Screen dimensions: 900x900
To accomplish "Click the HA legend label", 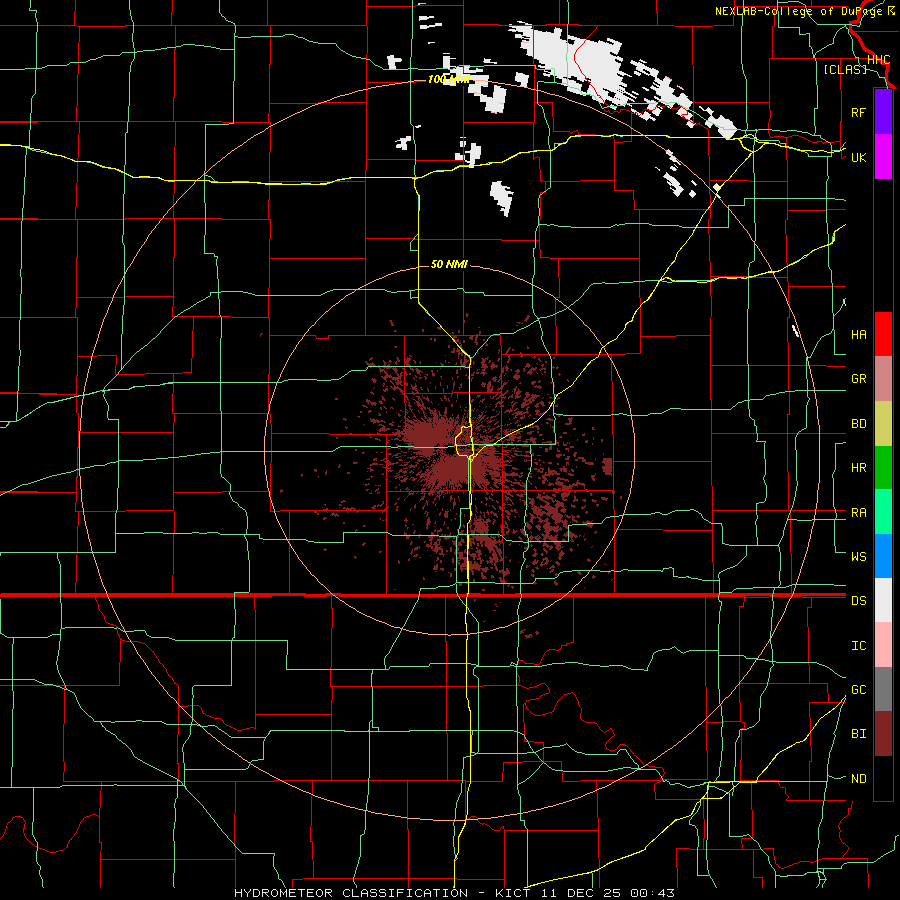I will pyautogui.click(x=858, y=335).
